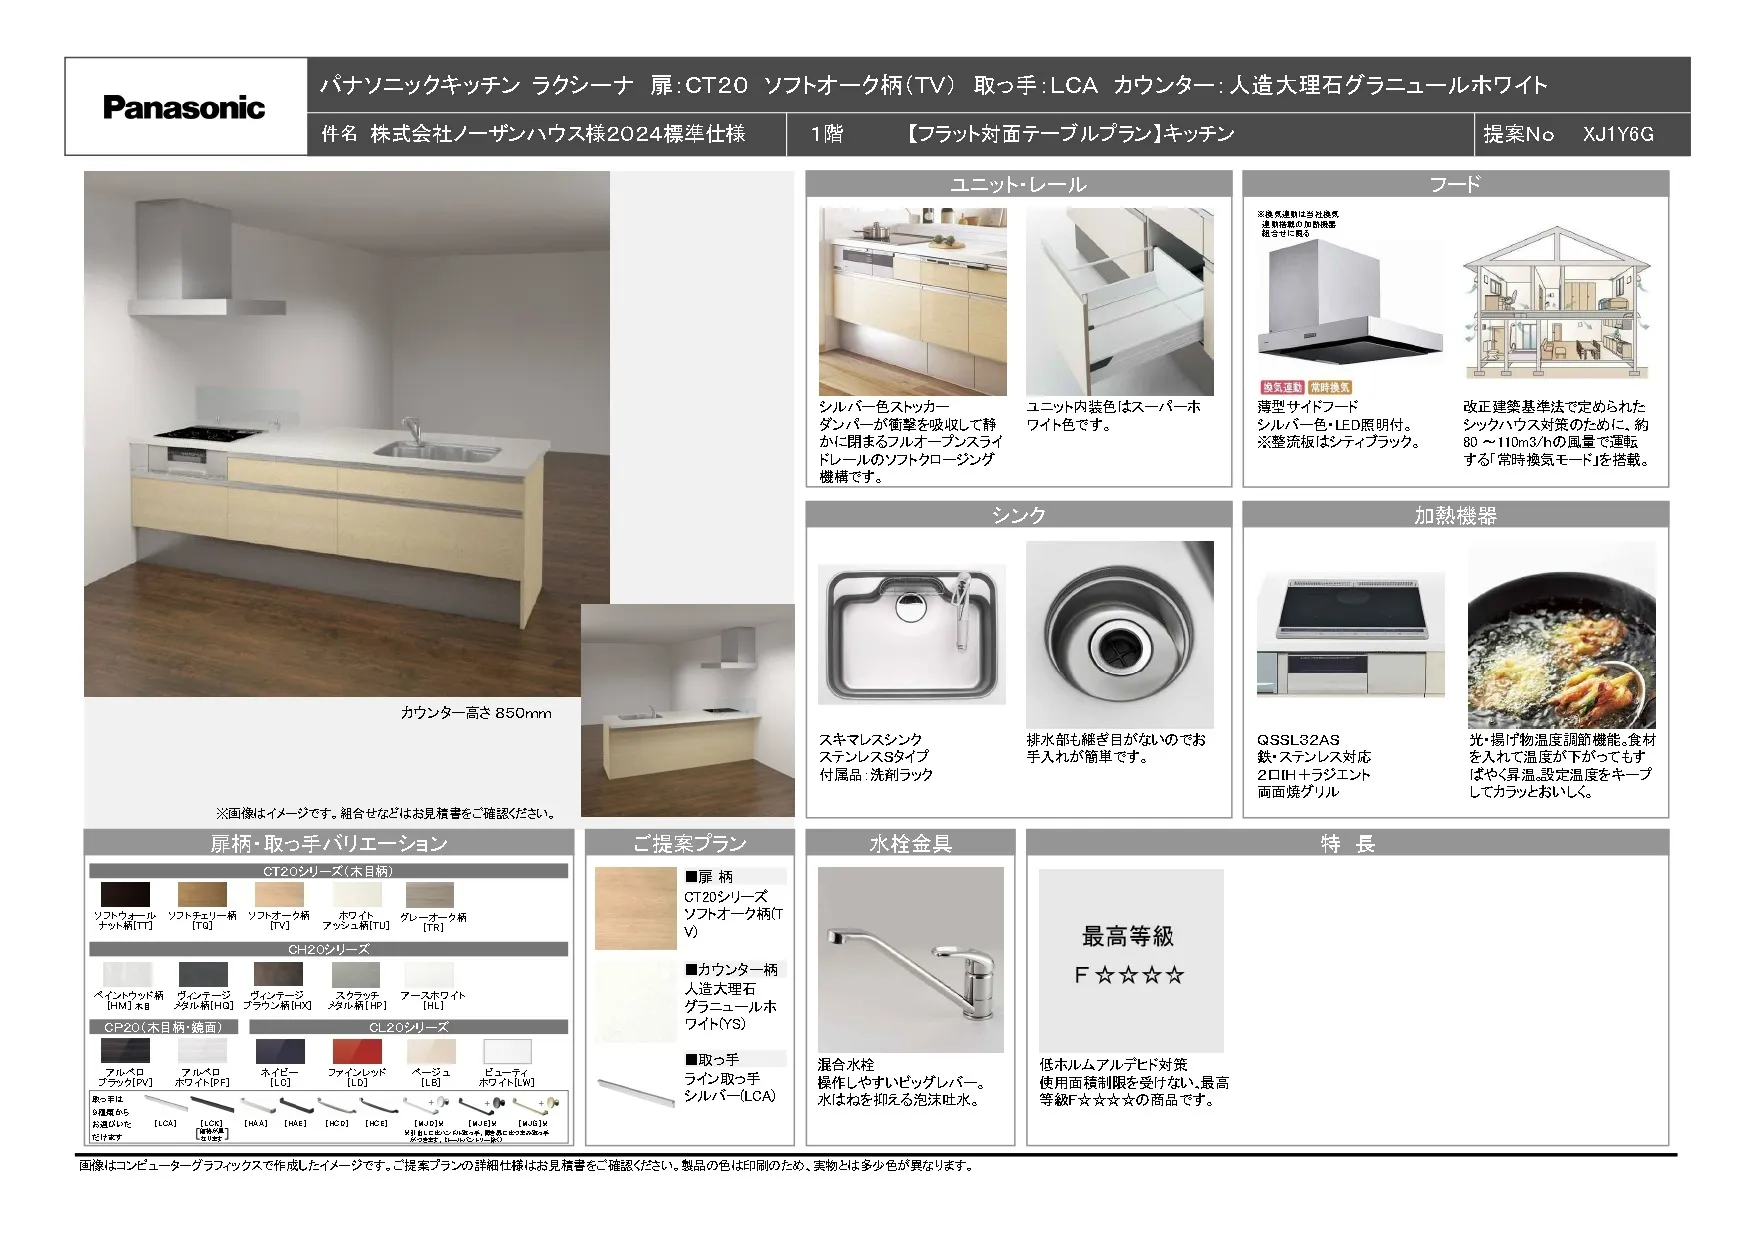
Task: Click the [MJE] handle with knob icon
Action: click(481, 1106)
